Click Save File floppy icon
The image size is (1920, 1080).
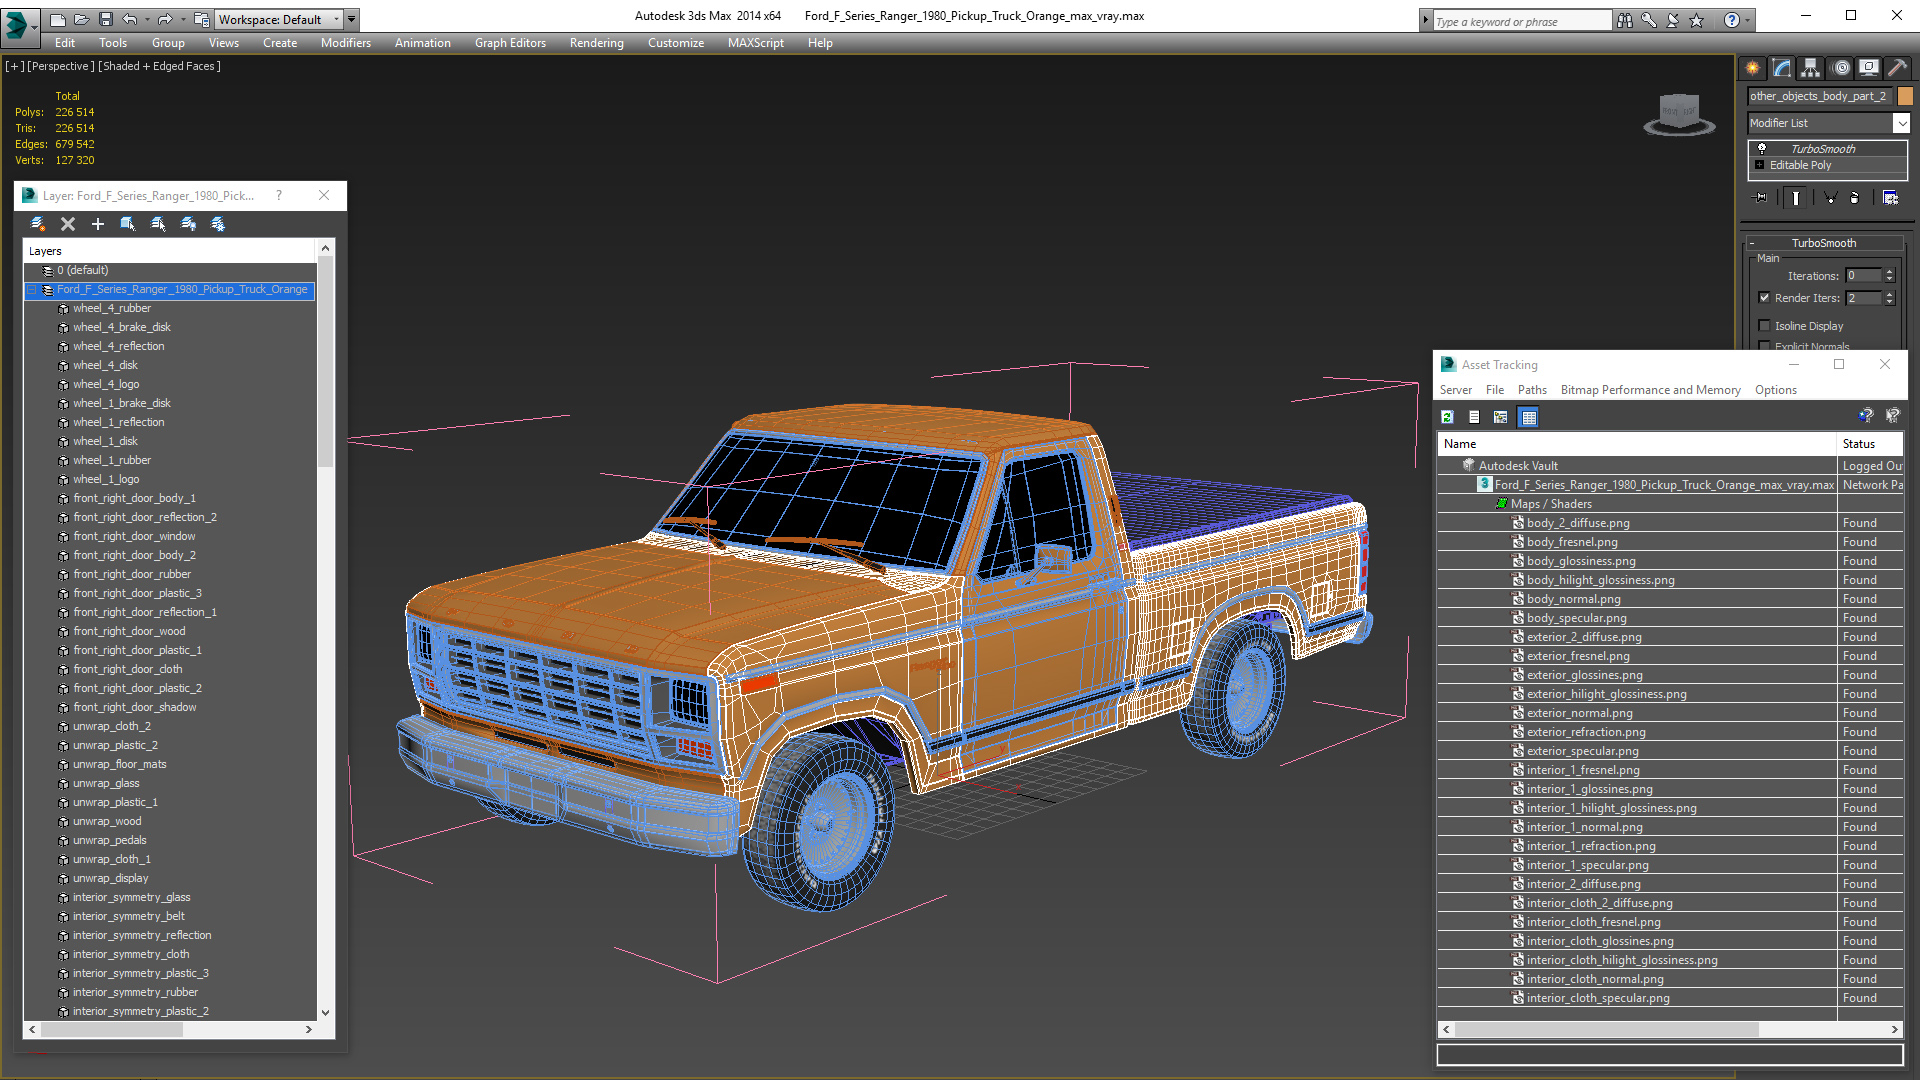106,19
